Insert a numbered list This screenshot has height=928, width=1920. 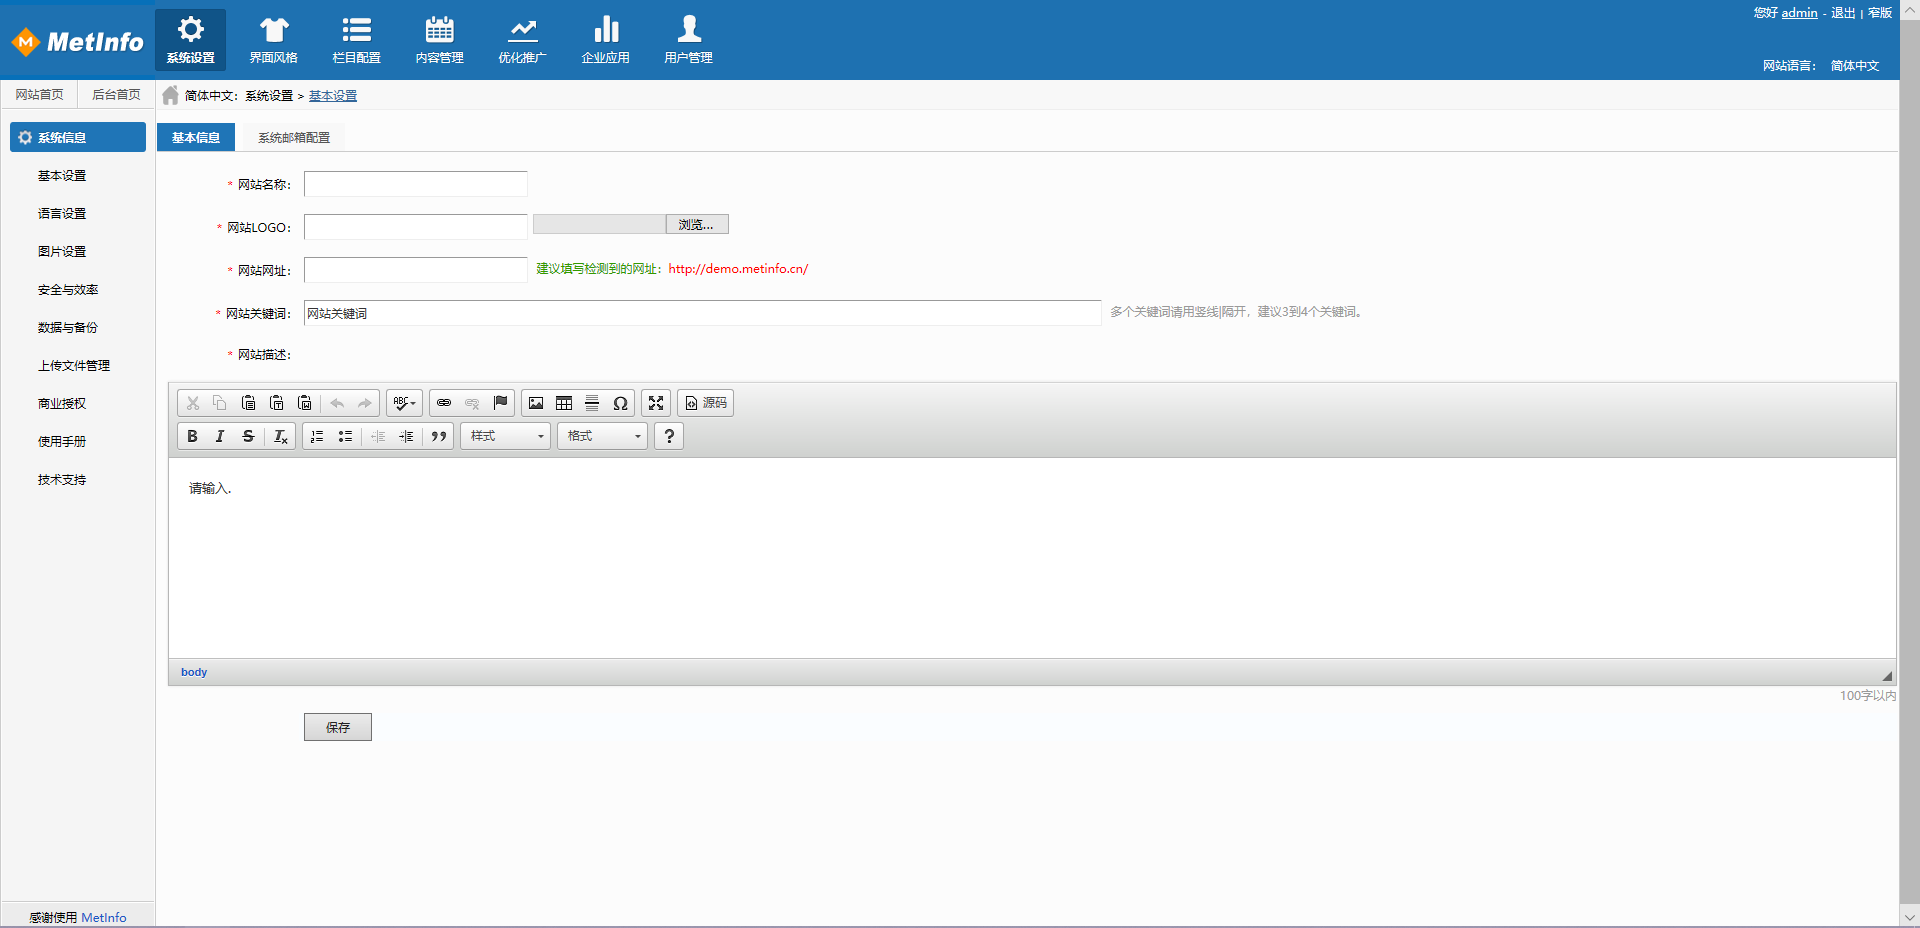317,436
